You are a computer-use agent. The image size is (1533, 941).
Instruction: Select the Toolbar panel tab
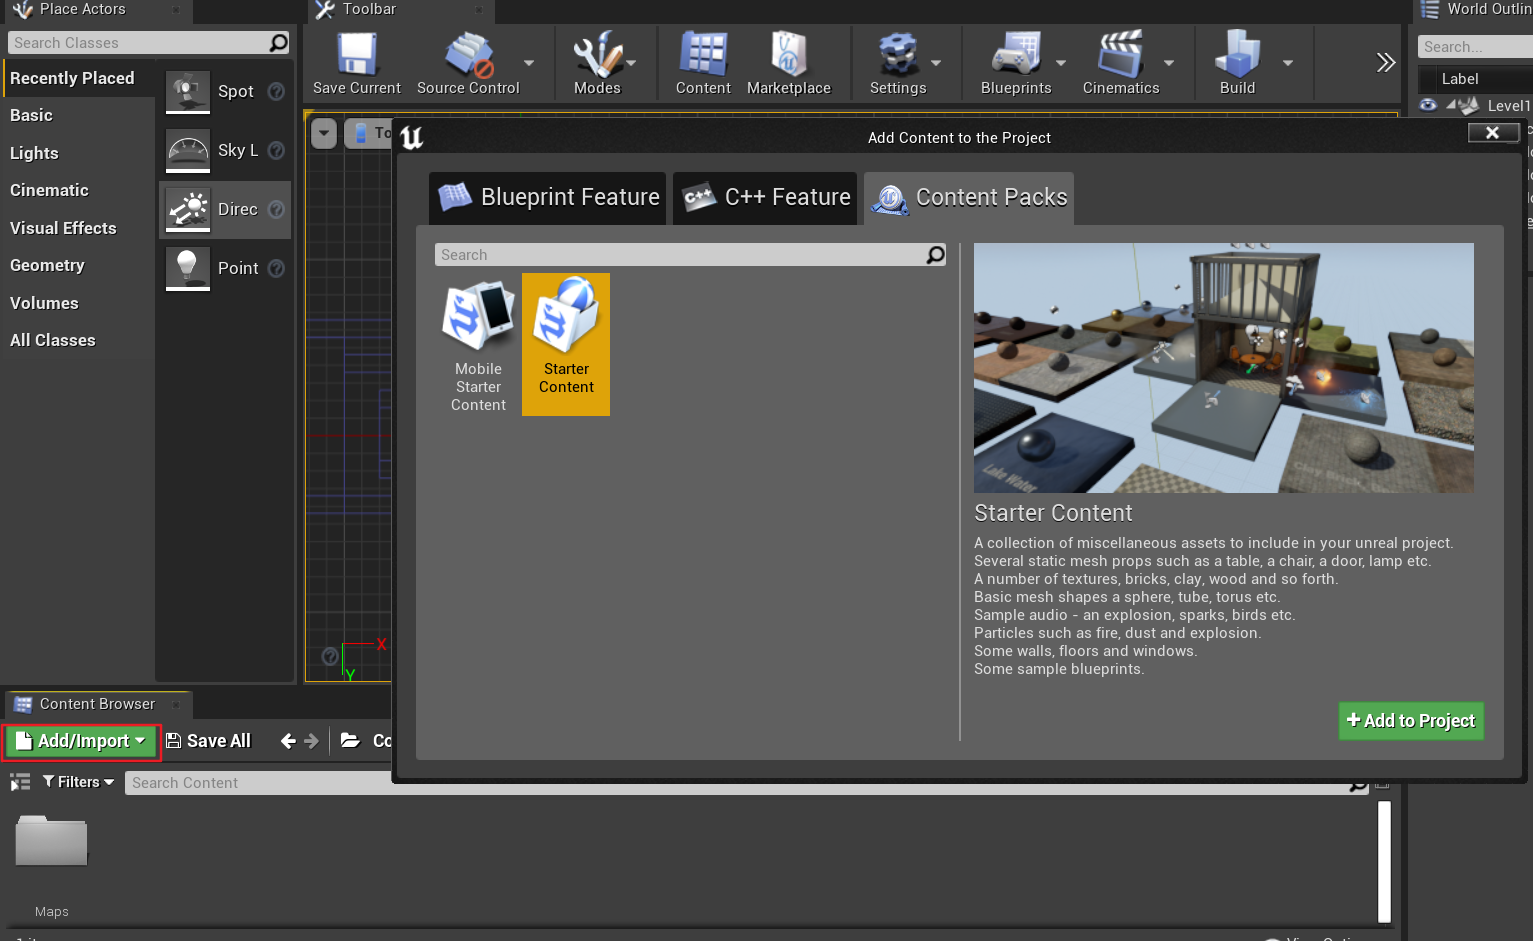pyautogui.click(x=400, y=10)
